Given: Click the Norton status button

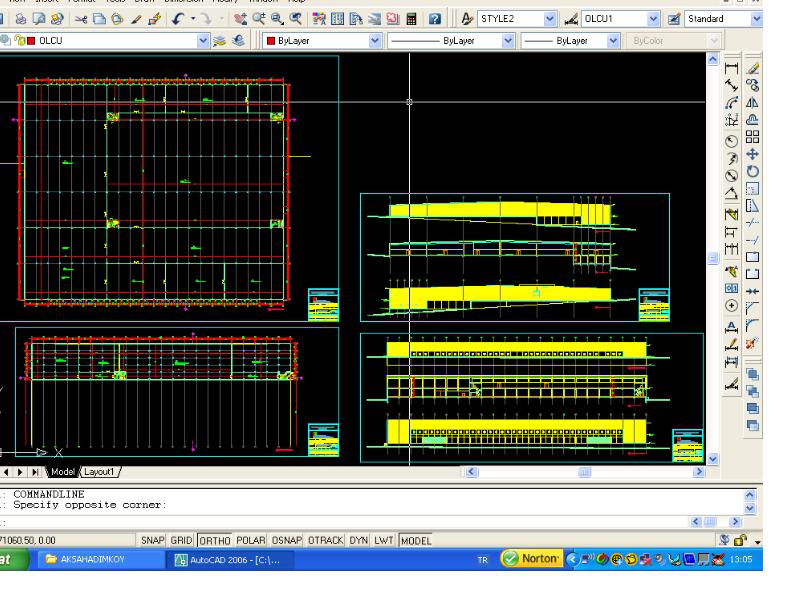Looking at the screenshot, I should [532, 559].
